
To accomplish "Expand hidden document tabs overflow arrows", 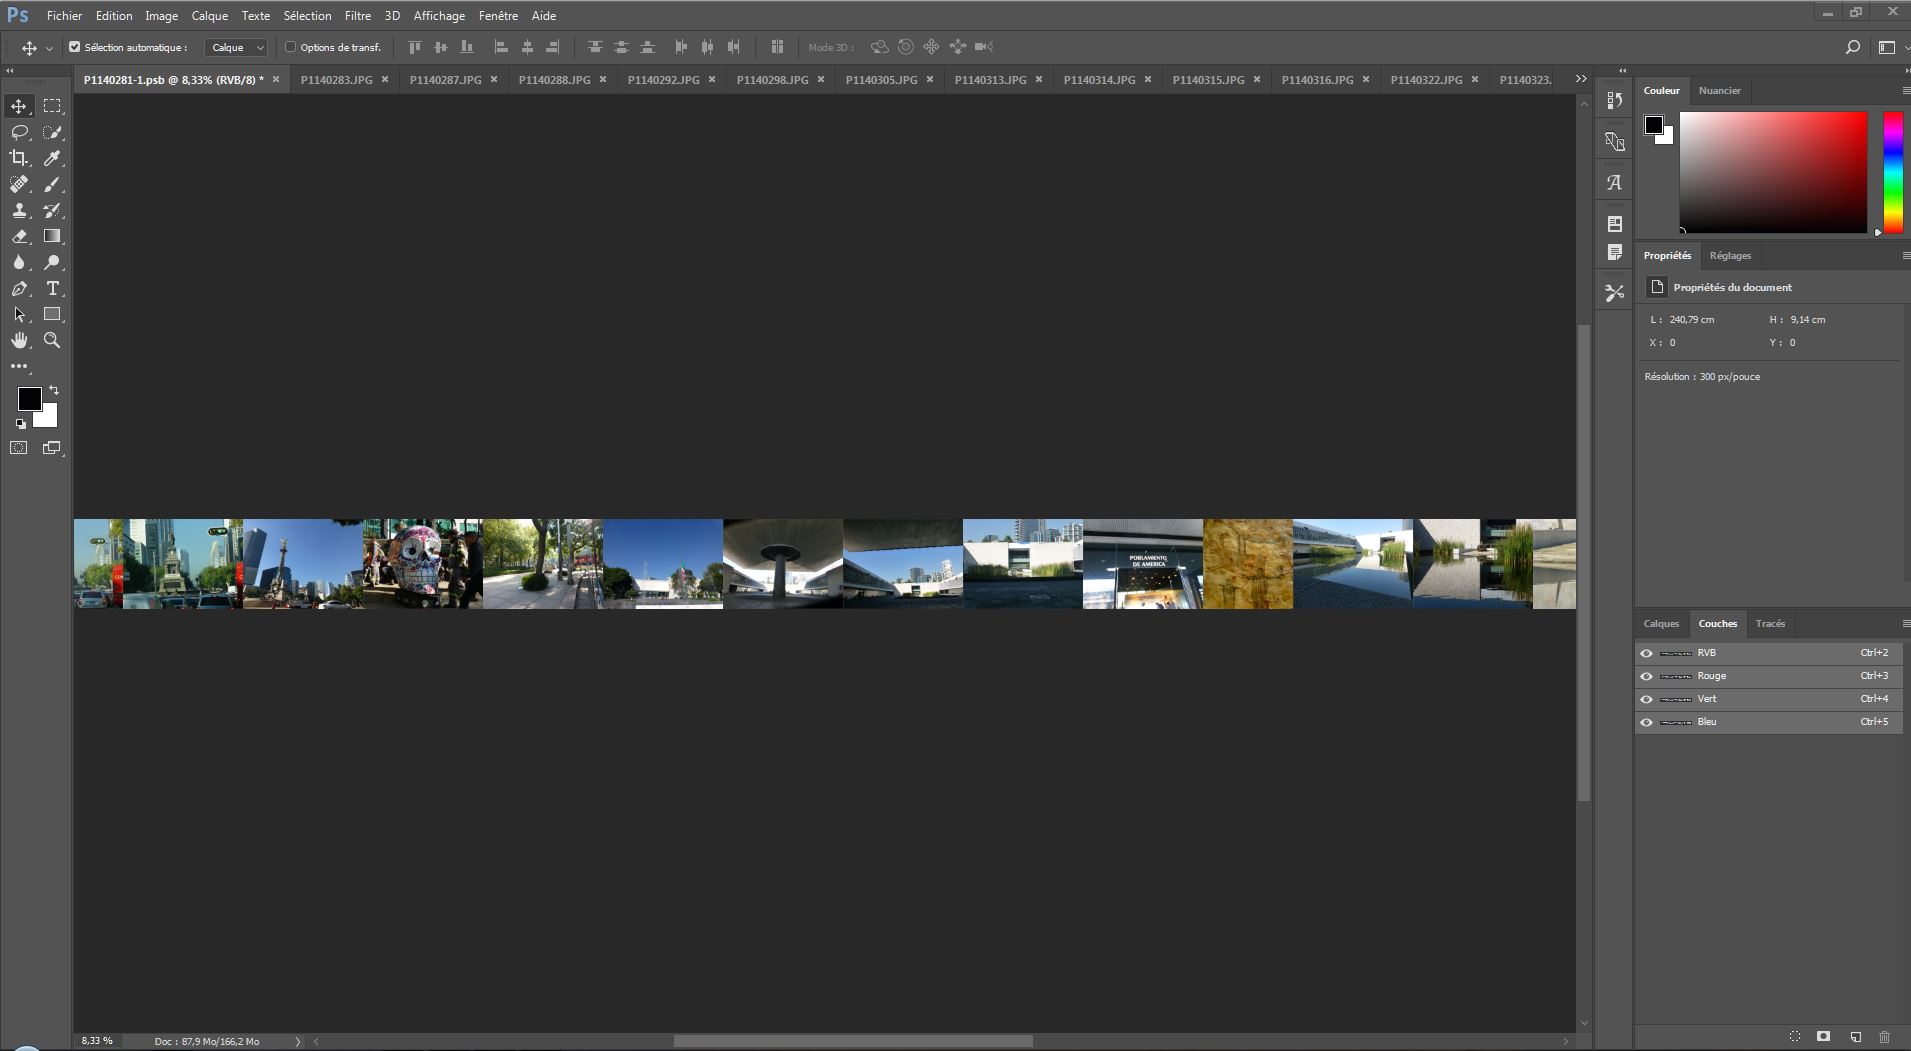I will [x=1580, y=79].
